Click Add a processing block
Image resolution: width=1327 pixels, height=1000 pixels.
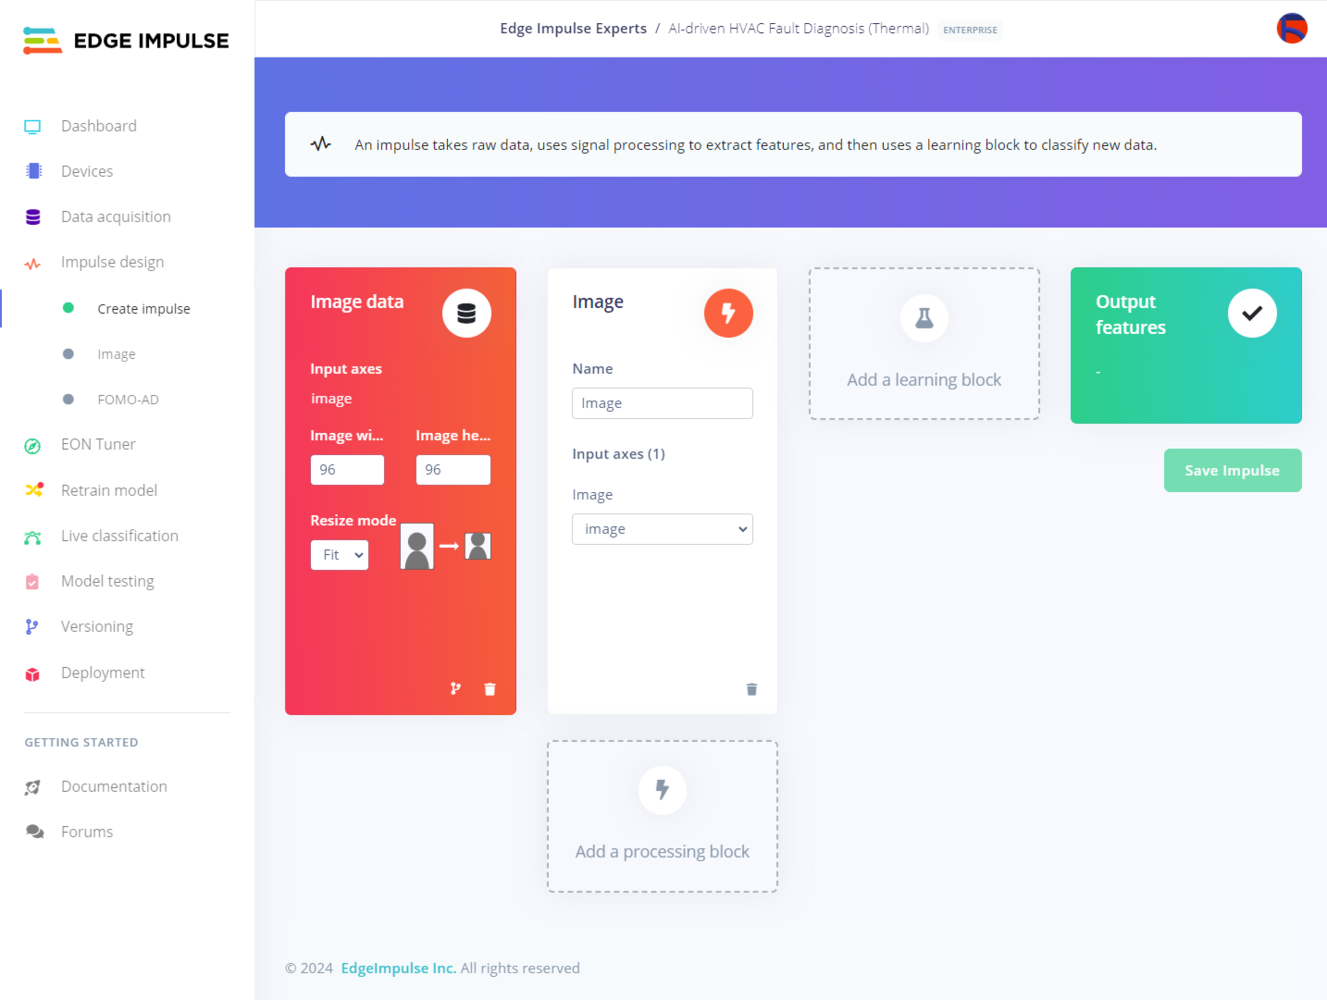coord(662,816)
